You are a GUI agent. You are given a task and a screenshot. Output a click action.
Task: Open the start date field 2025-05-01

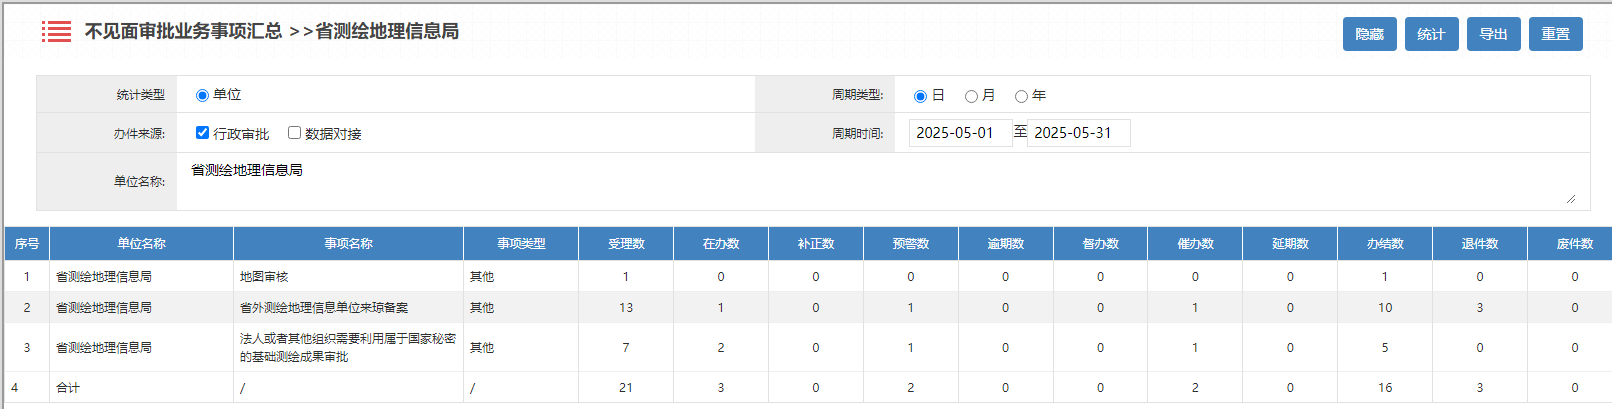click(x=959, y=133)
